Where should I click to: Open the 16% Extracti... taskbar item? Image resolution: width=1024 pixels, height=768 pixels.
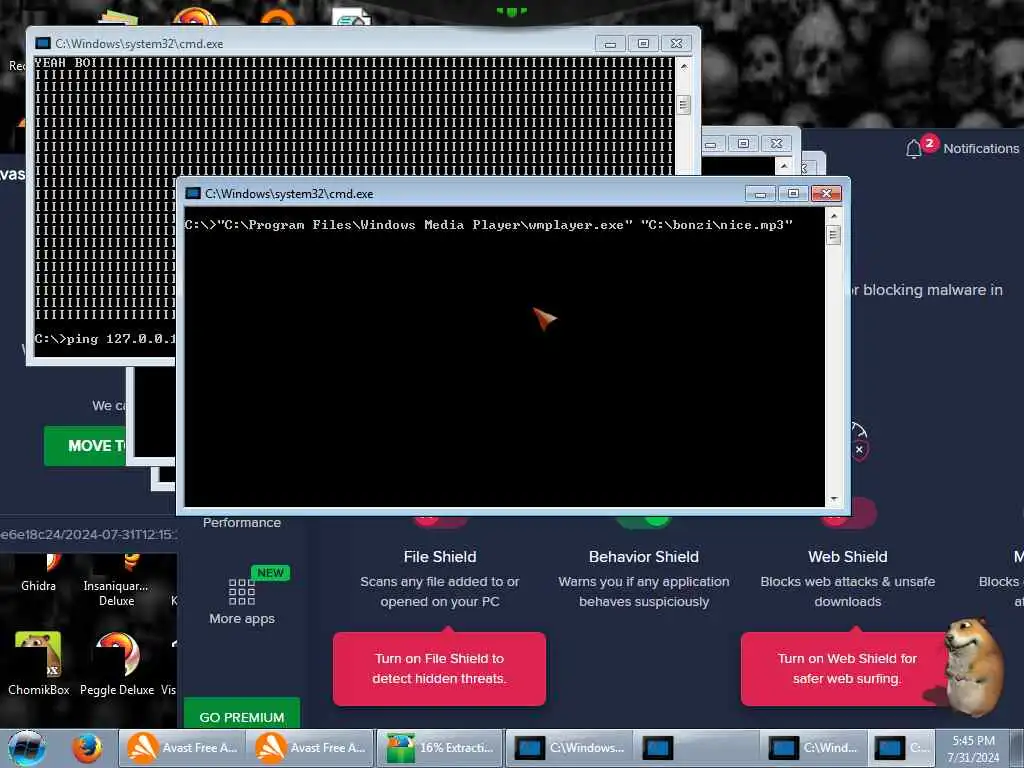(440, 748)
